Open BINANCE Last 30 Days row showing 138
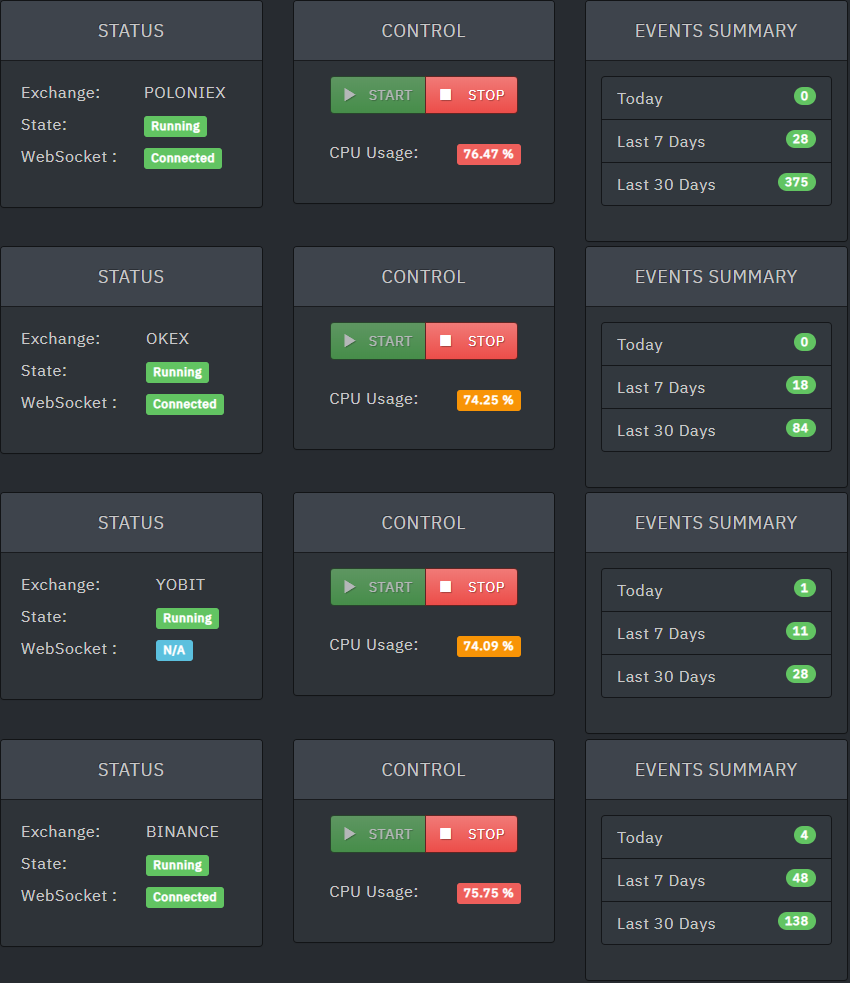Viewport: 850px width, 983px height. [716, 923]
